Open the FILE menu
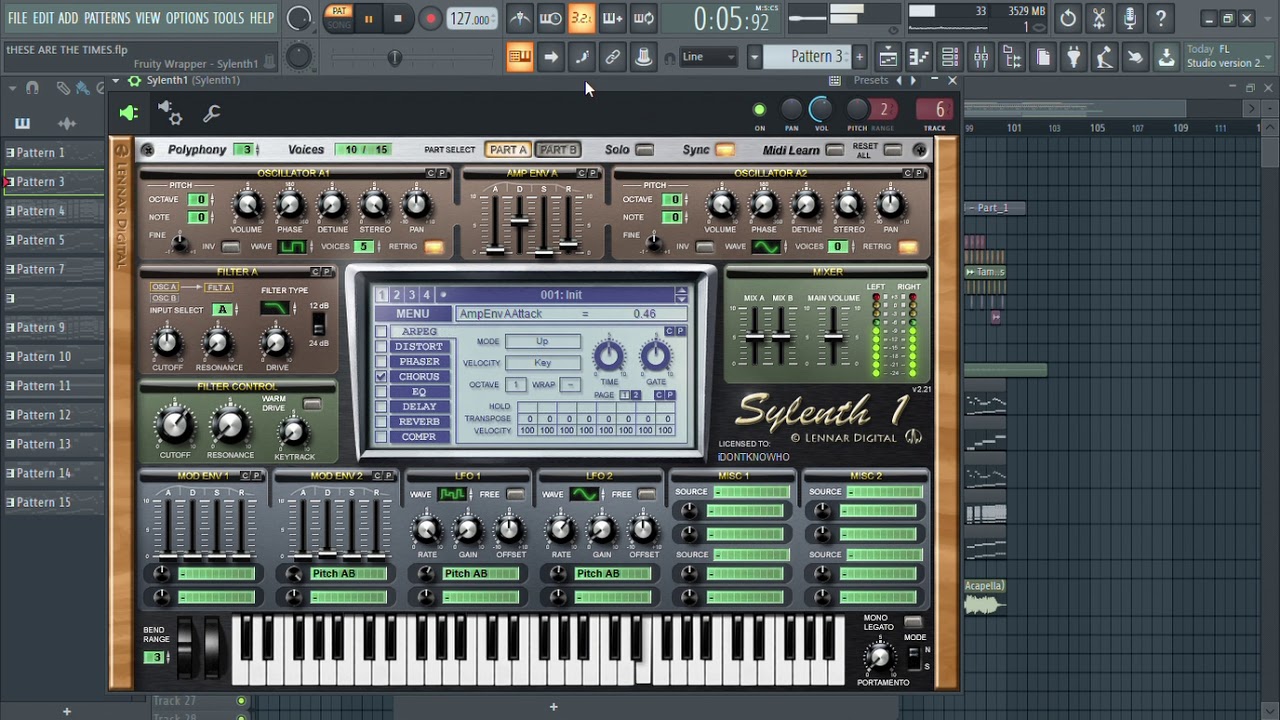Screen dimensions: 1280x720 [17, 18]
